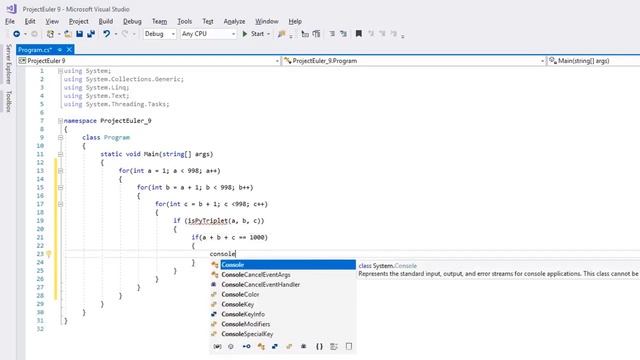Collapse the namespace ProjectEuler_9 block
This screenshot has height=360, width=640.
(x=60, y=121)
